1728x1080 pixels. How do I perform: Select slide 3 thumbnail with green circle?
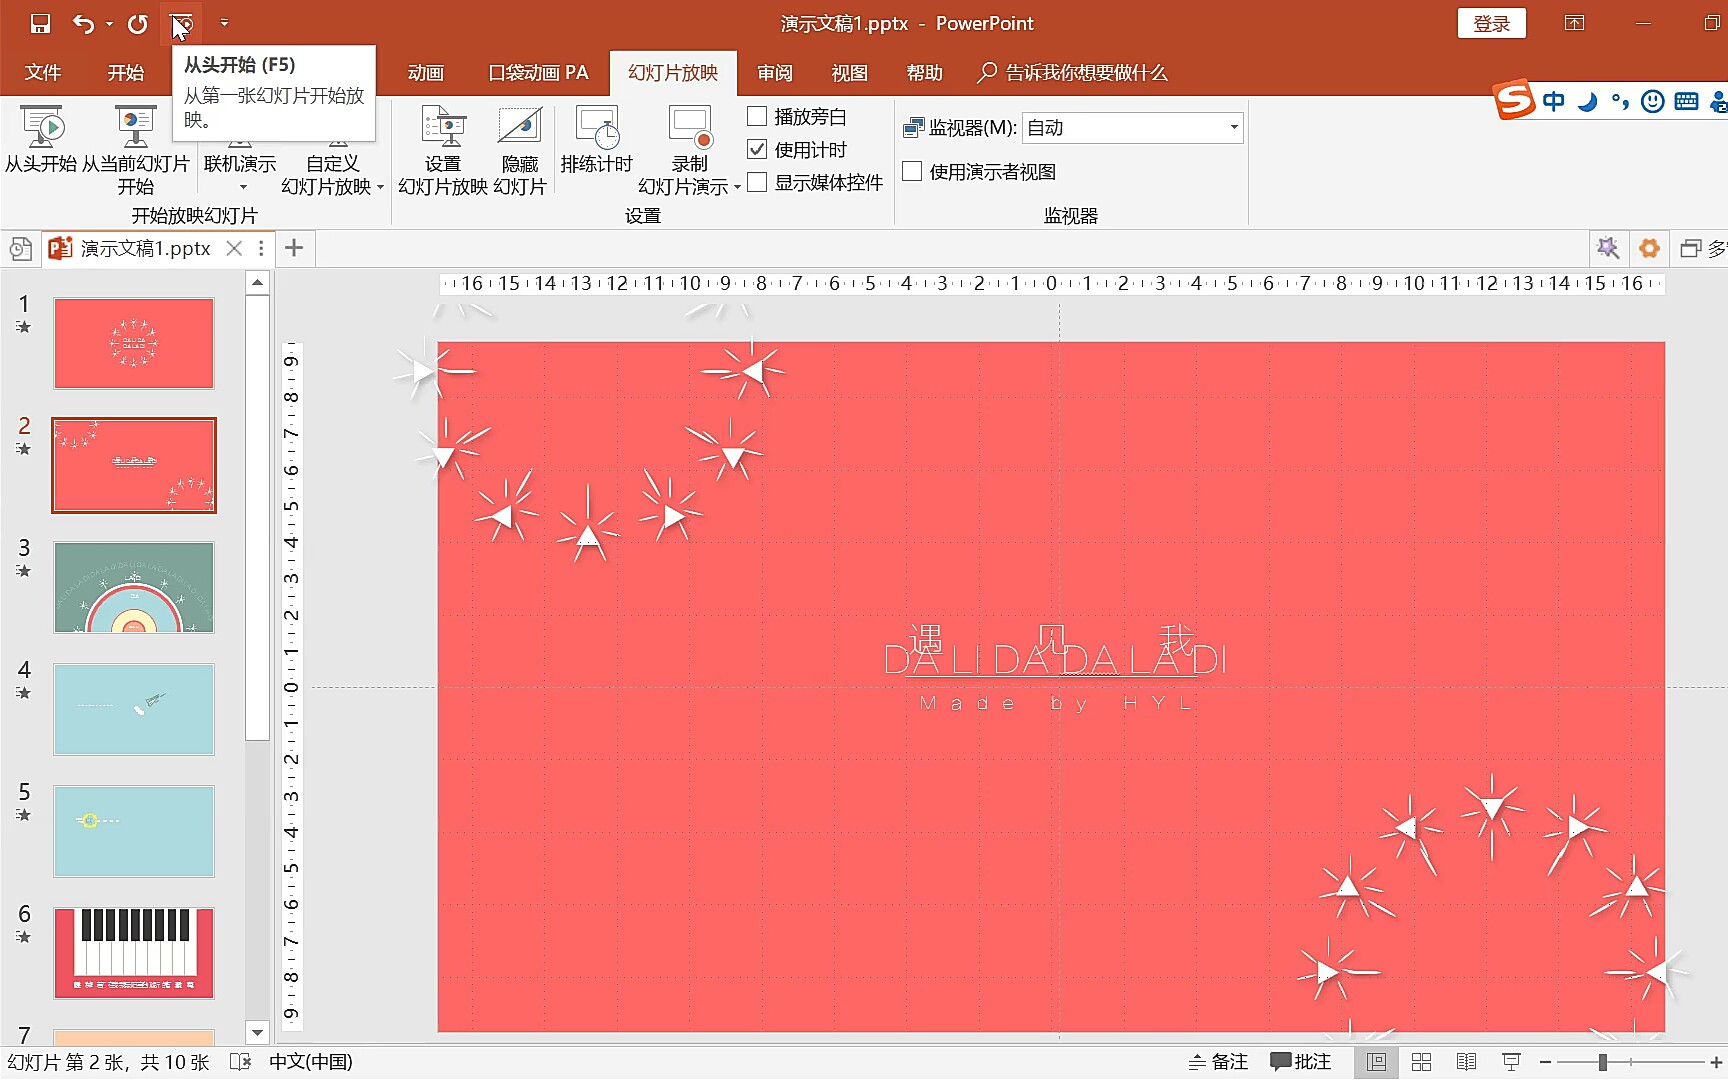coord(134,587)
